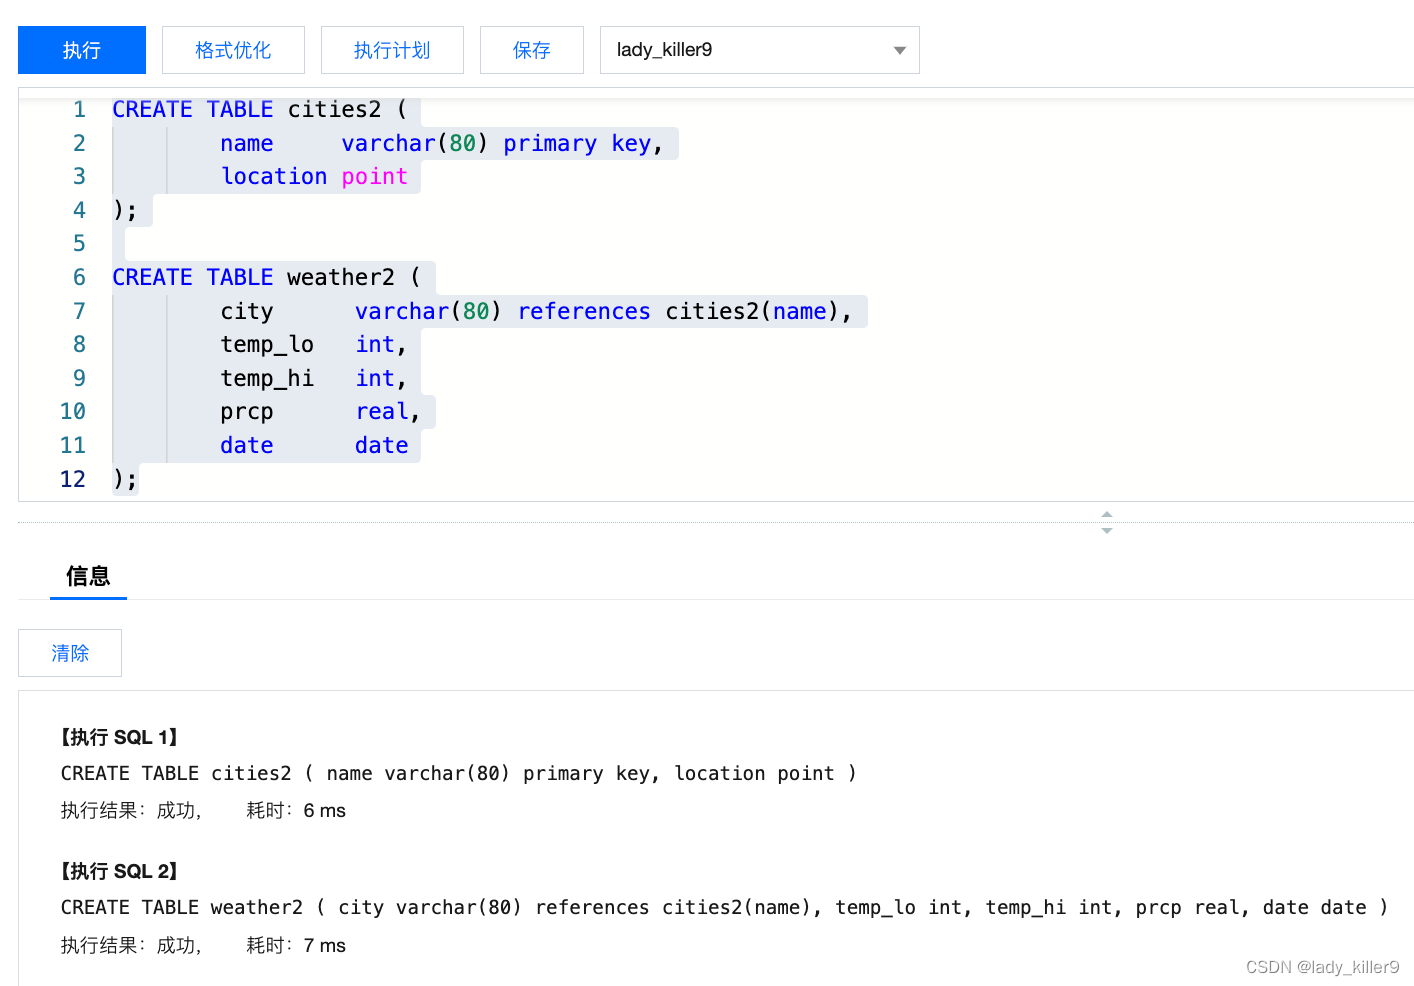The width and height of the screenshot is (1414, 986).
Task: Click the 格式优化 format button
Action: (x=233, y=50)
